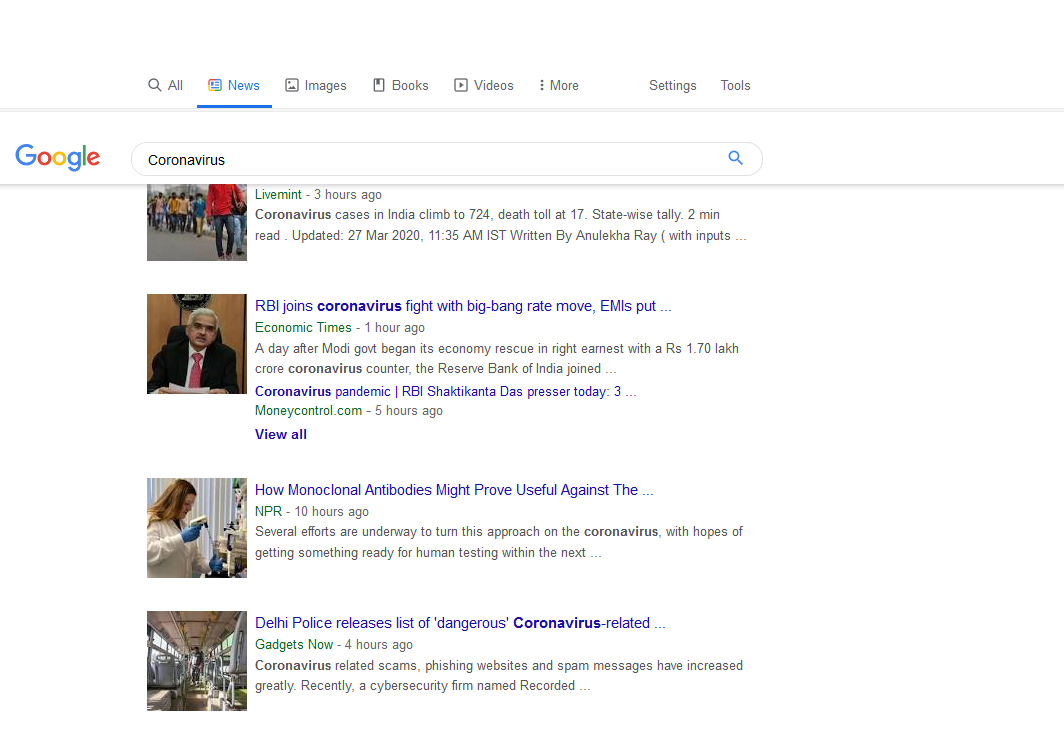Open the Livemint walking crowd thumbnail
Viewport: 1064px width, 737px height.
[197, 222]
